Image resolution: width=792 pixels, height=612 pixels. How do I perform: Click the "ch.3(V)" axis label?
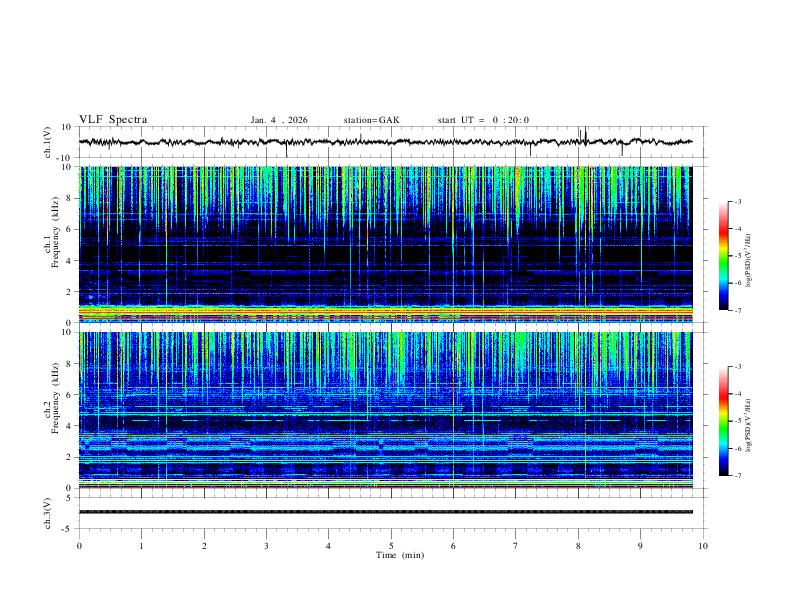click(x=48, y=514)
